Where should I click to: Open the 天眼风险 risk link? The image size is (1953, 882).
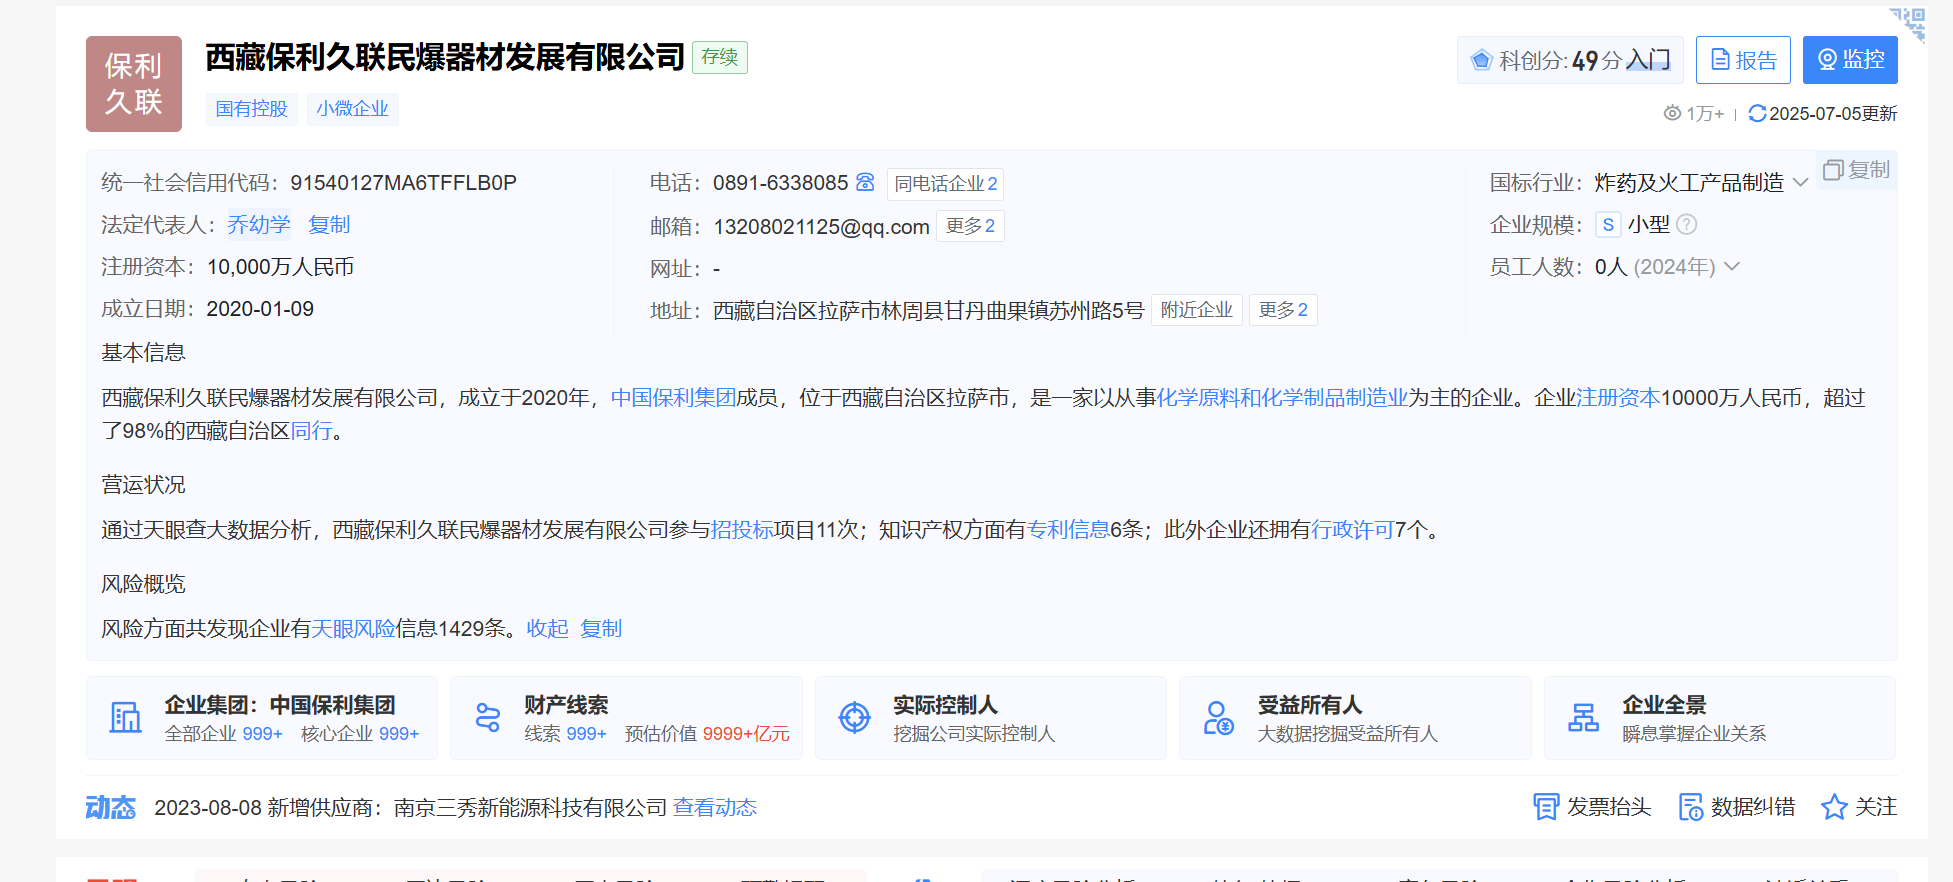(353, 629)
